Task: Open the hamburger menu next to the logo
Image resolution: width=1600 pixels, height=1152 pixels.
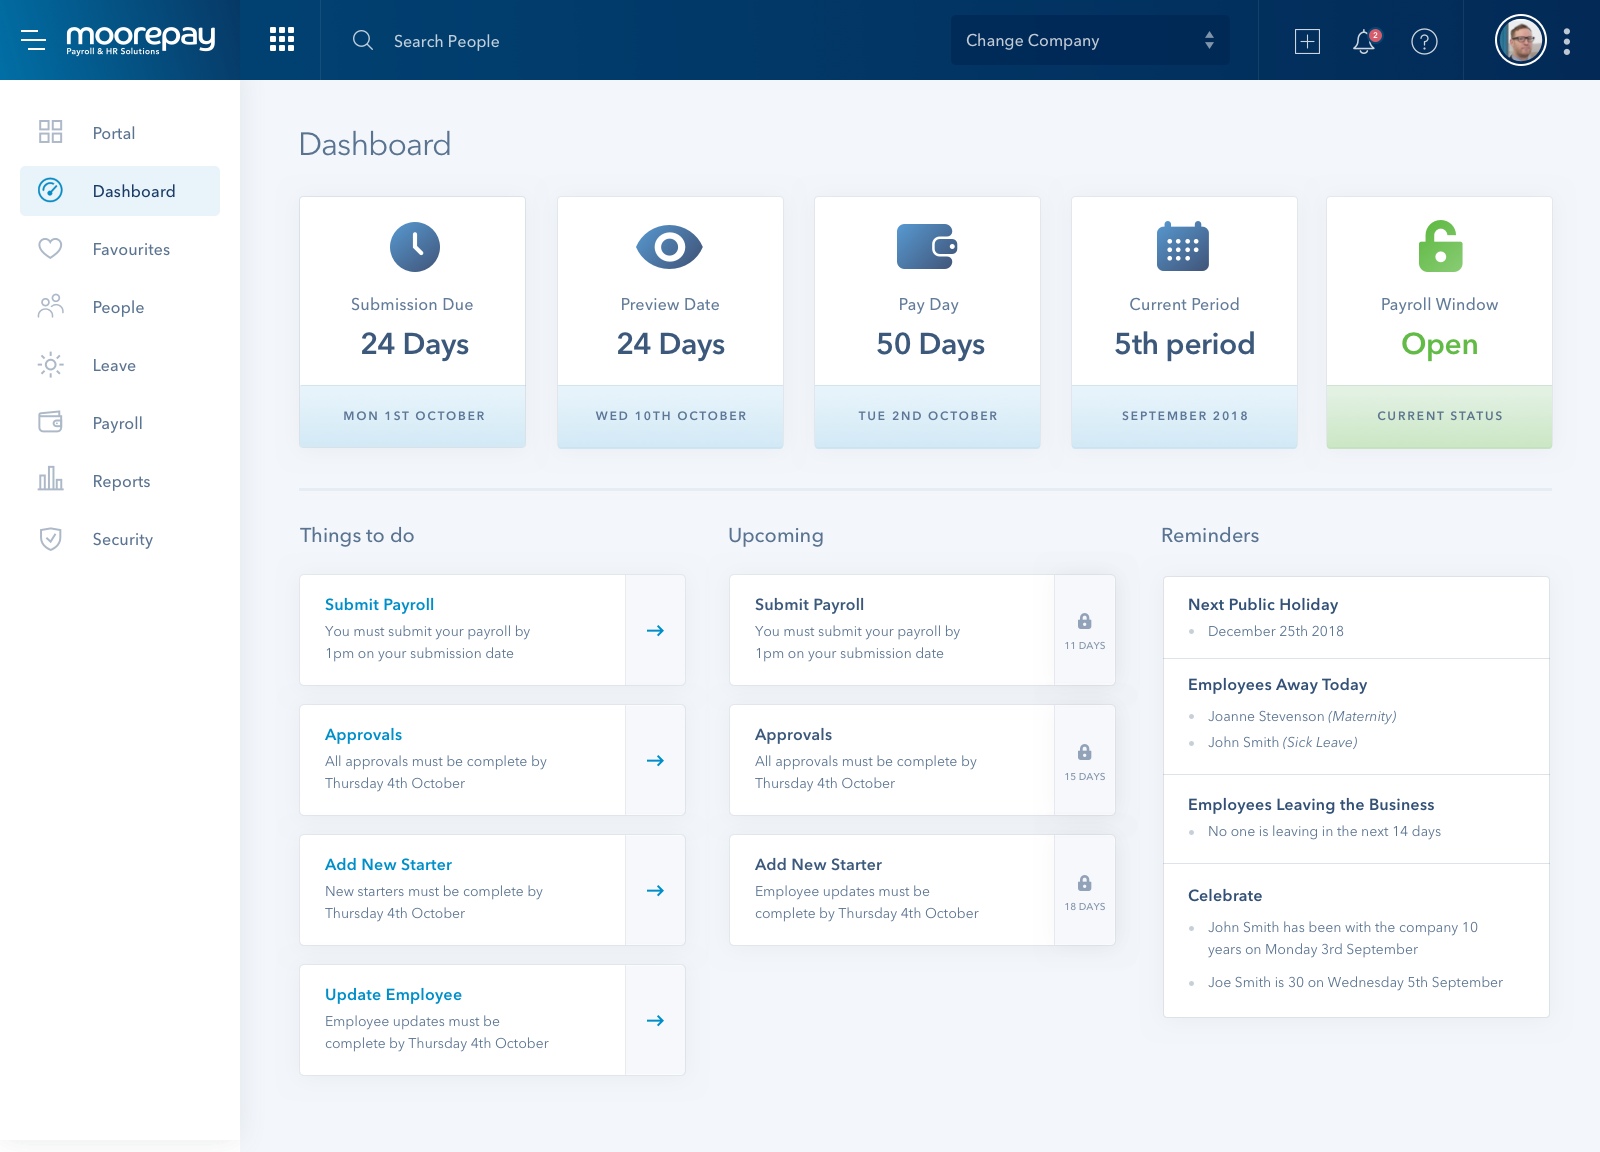Action: tap(34, 40)
